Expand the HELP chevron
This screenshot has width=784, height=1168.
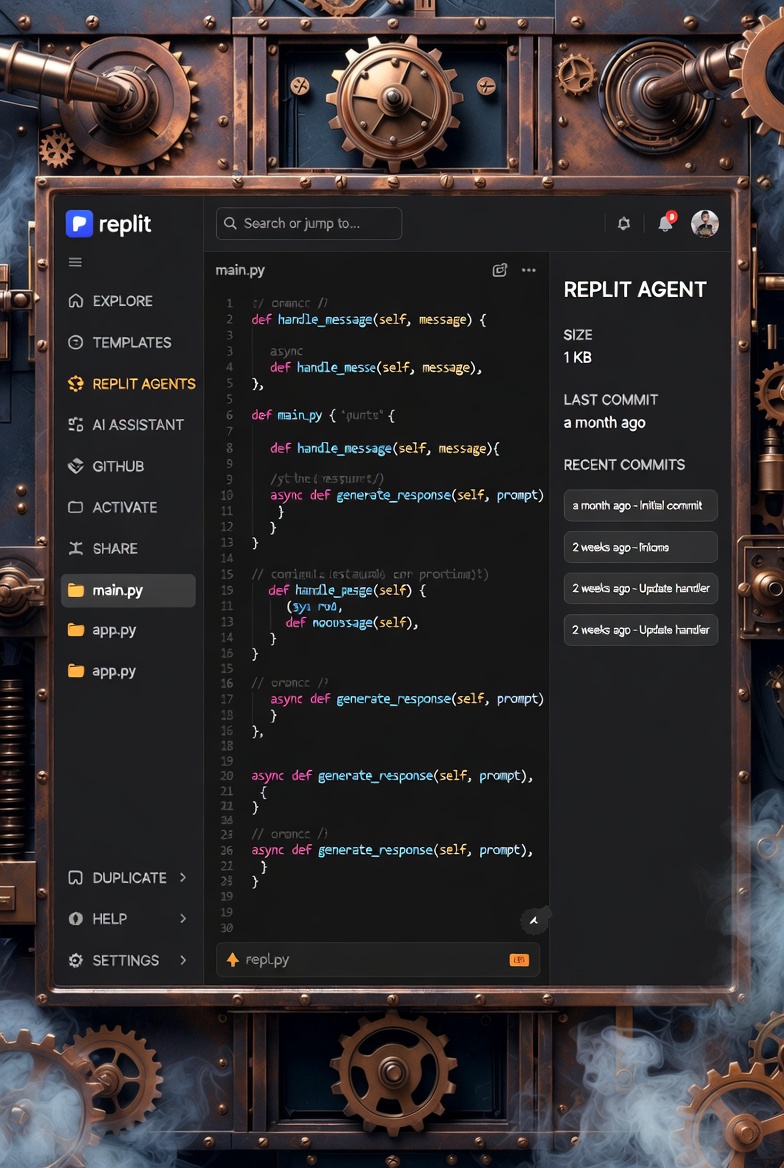click(183, 918)
